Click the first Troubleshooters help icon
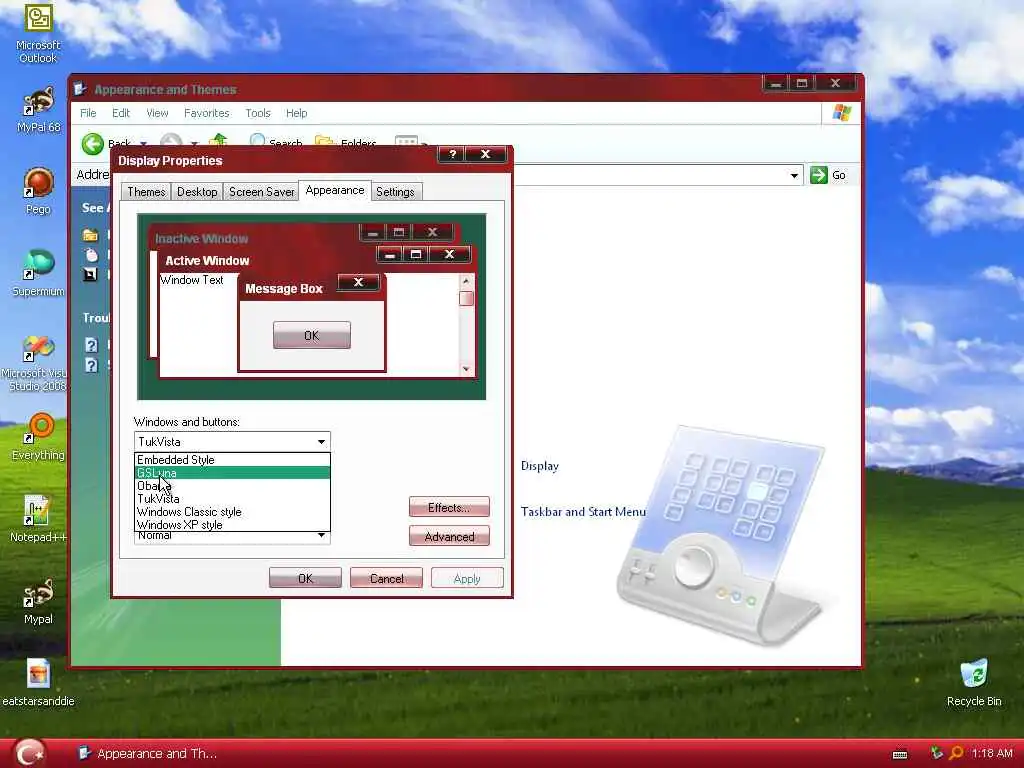This screenshot has height=768, width=1024. click(91, 345)
